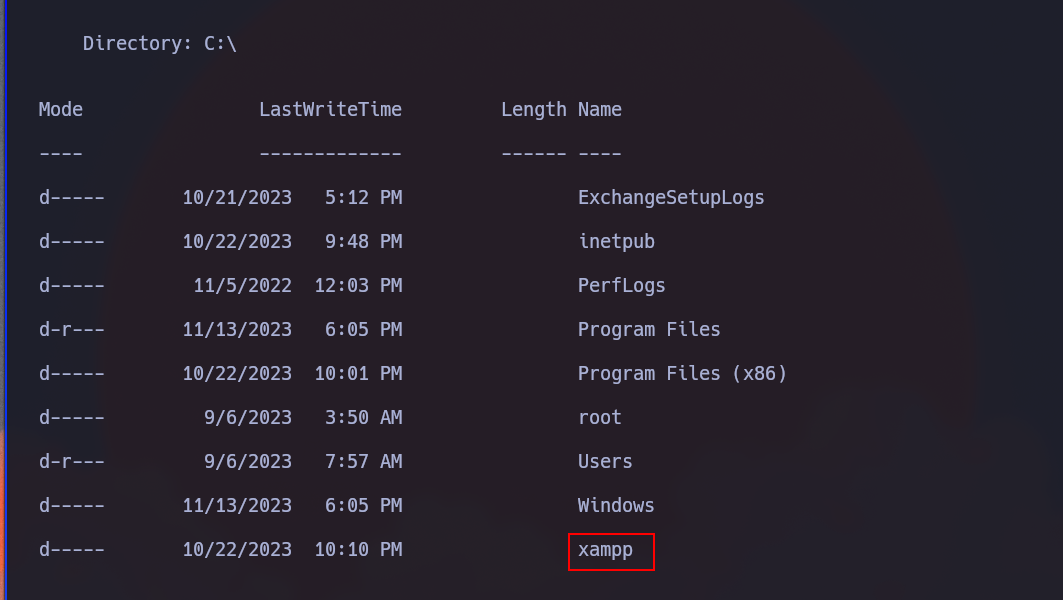Click the d-r--- mode of Users row
This screenshot has width=1063, height=600.
point(71,462)
